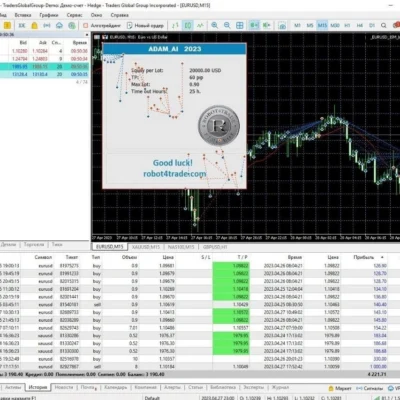Select the candlestick chart icon
This screenshot has height=400, width=400.
[188, 25]
